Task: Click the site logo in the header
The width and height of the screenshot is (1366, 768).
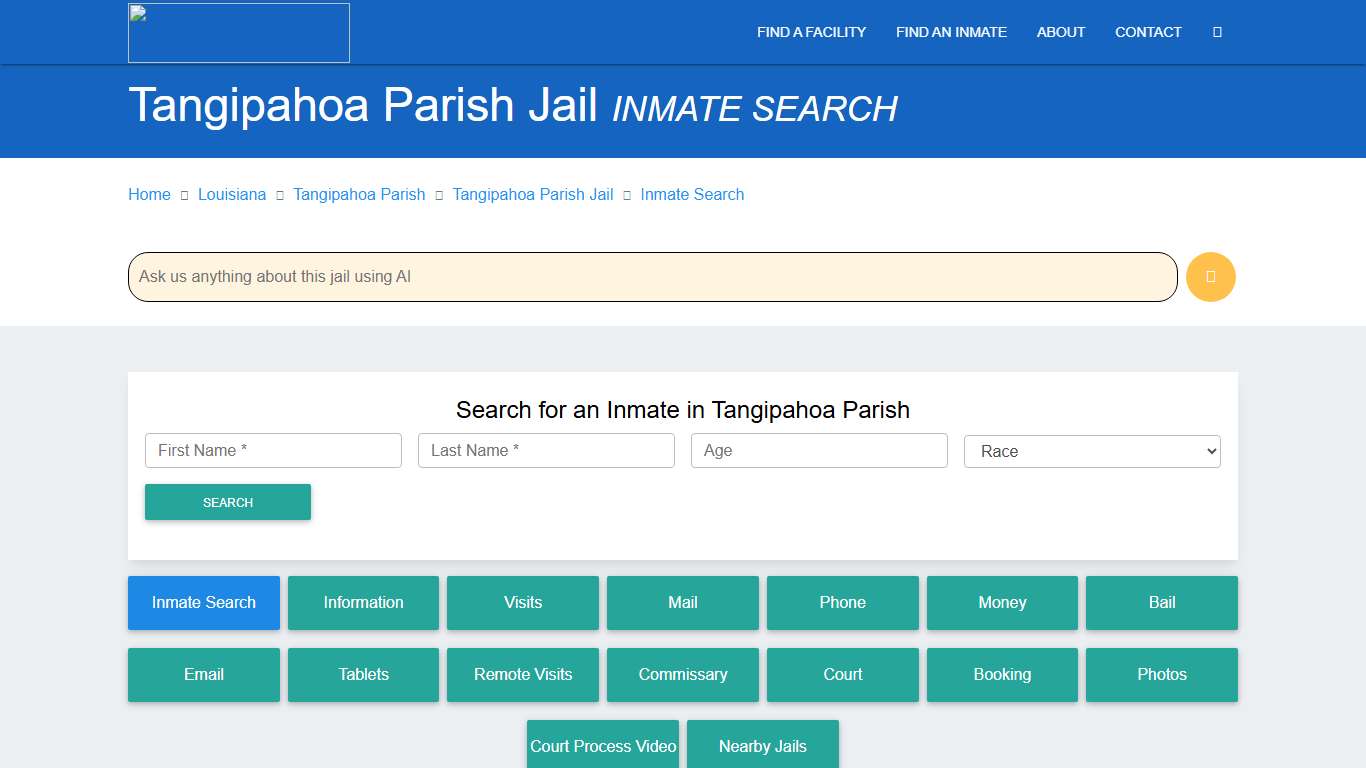Action: [x=238, y=32]
